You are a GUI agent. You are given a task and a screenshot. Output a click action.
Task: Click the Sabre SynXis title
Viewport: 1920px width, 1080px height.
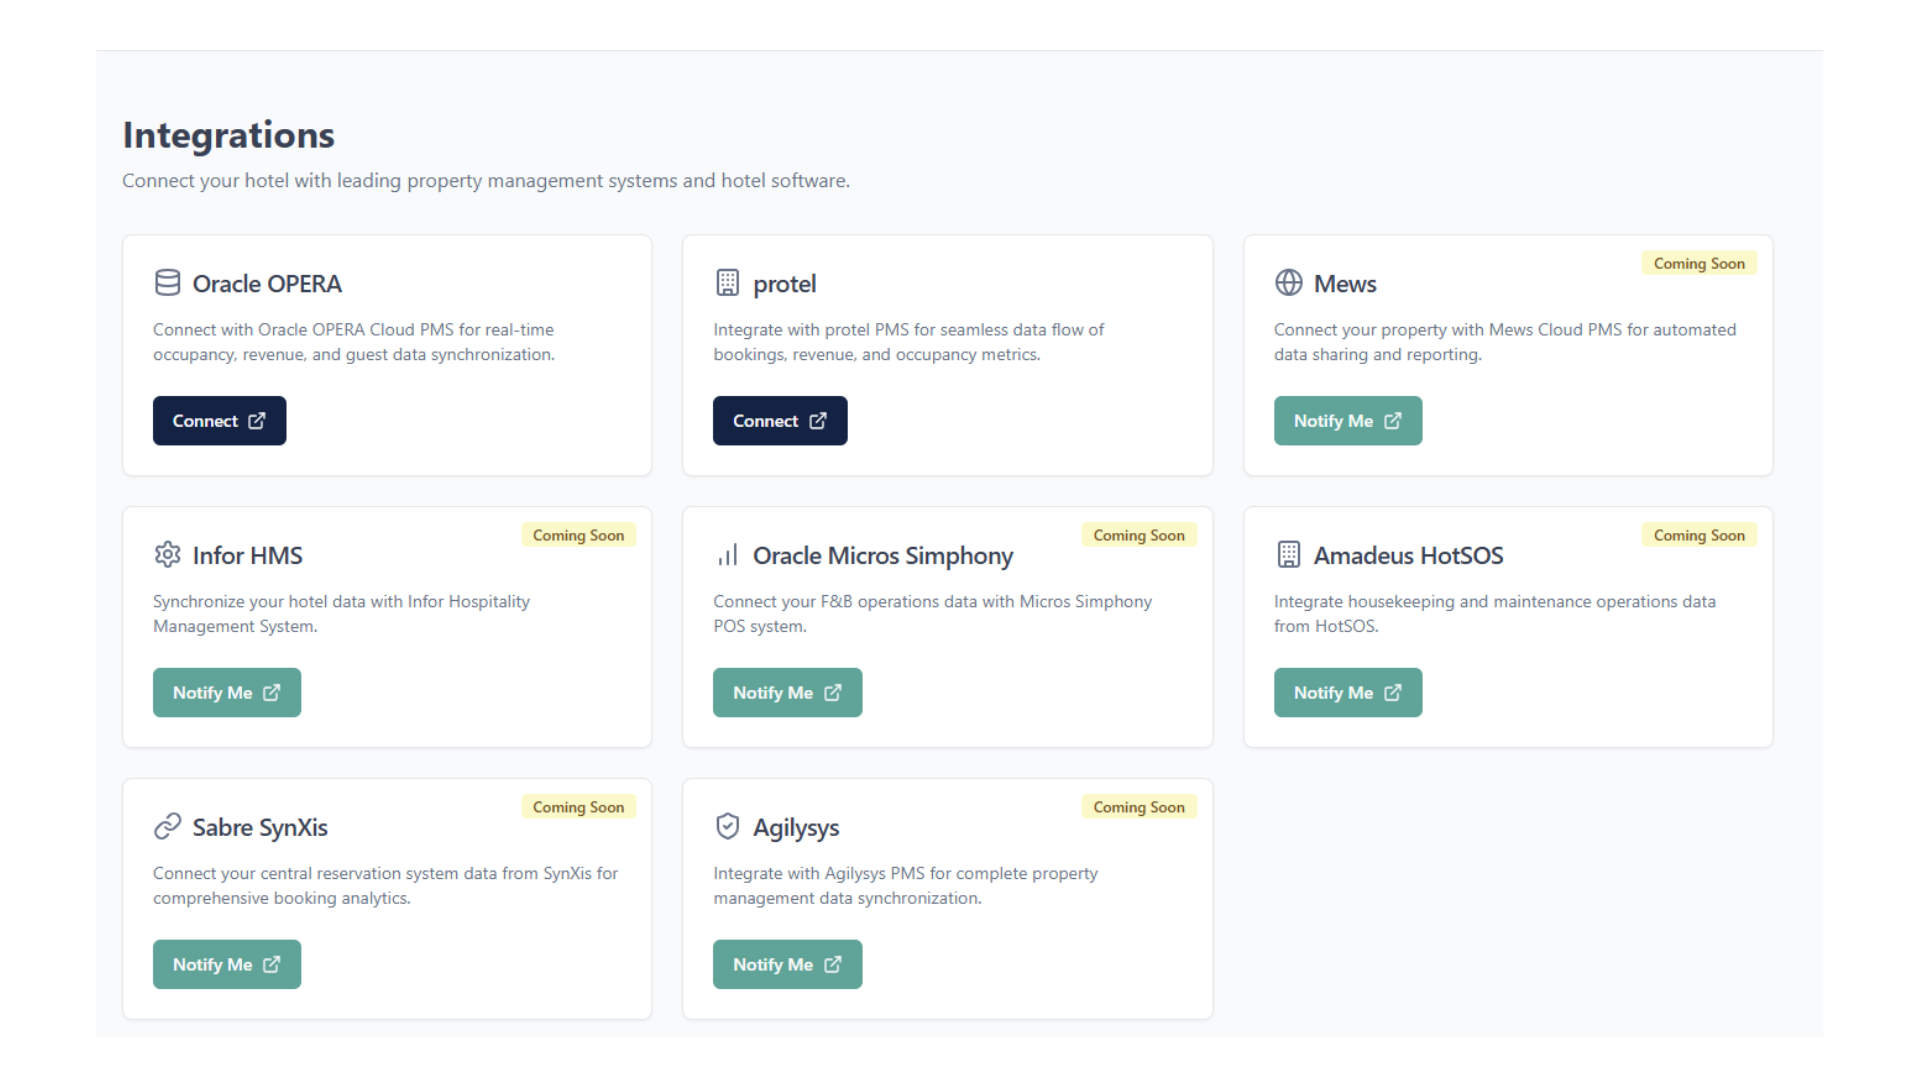click(260, 828)
